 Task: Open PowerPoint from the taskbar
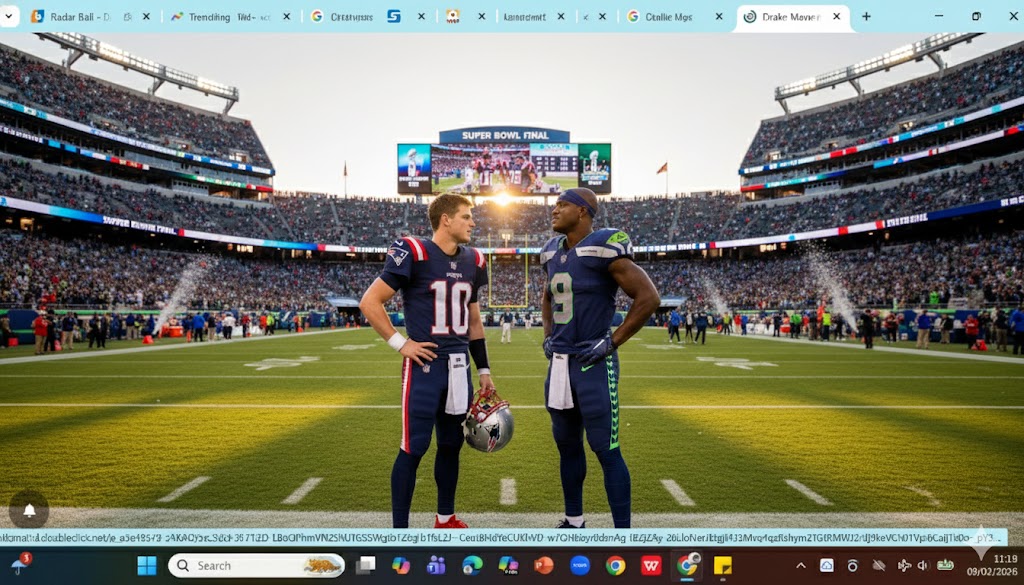point(543,565)
